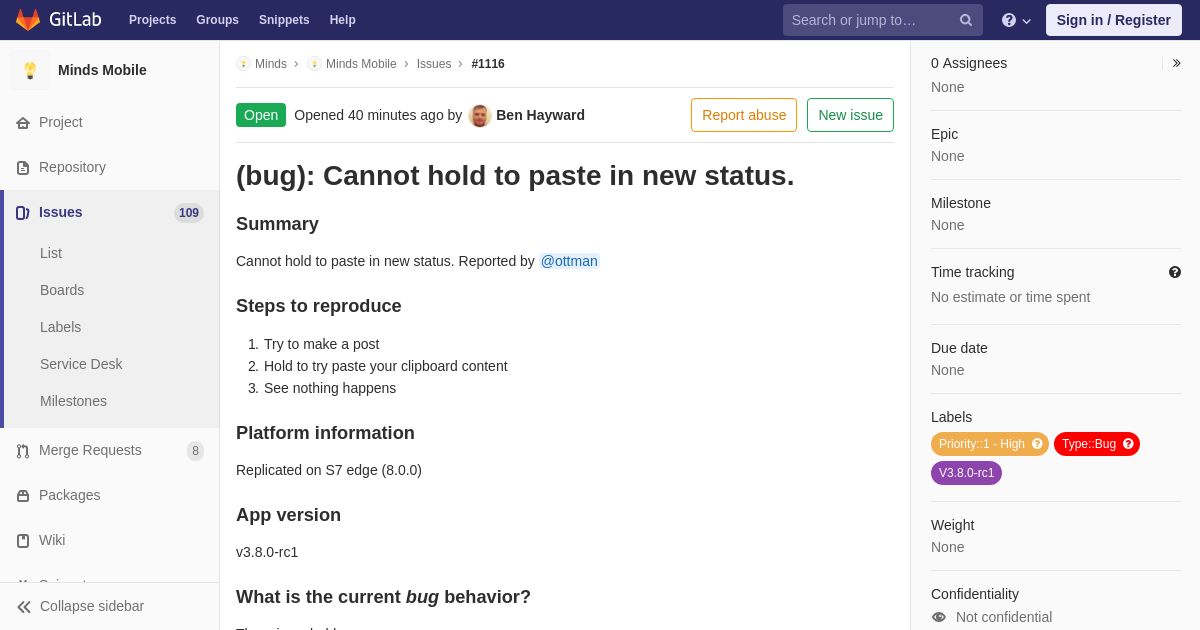Click the Wiki sidebar item
This screenshot has height=630, width=1200.
tap(110, 540)
